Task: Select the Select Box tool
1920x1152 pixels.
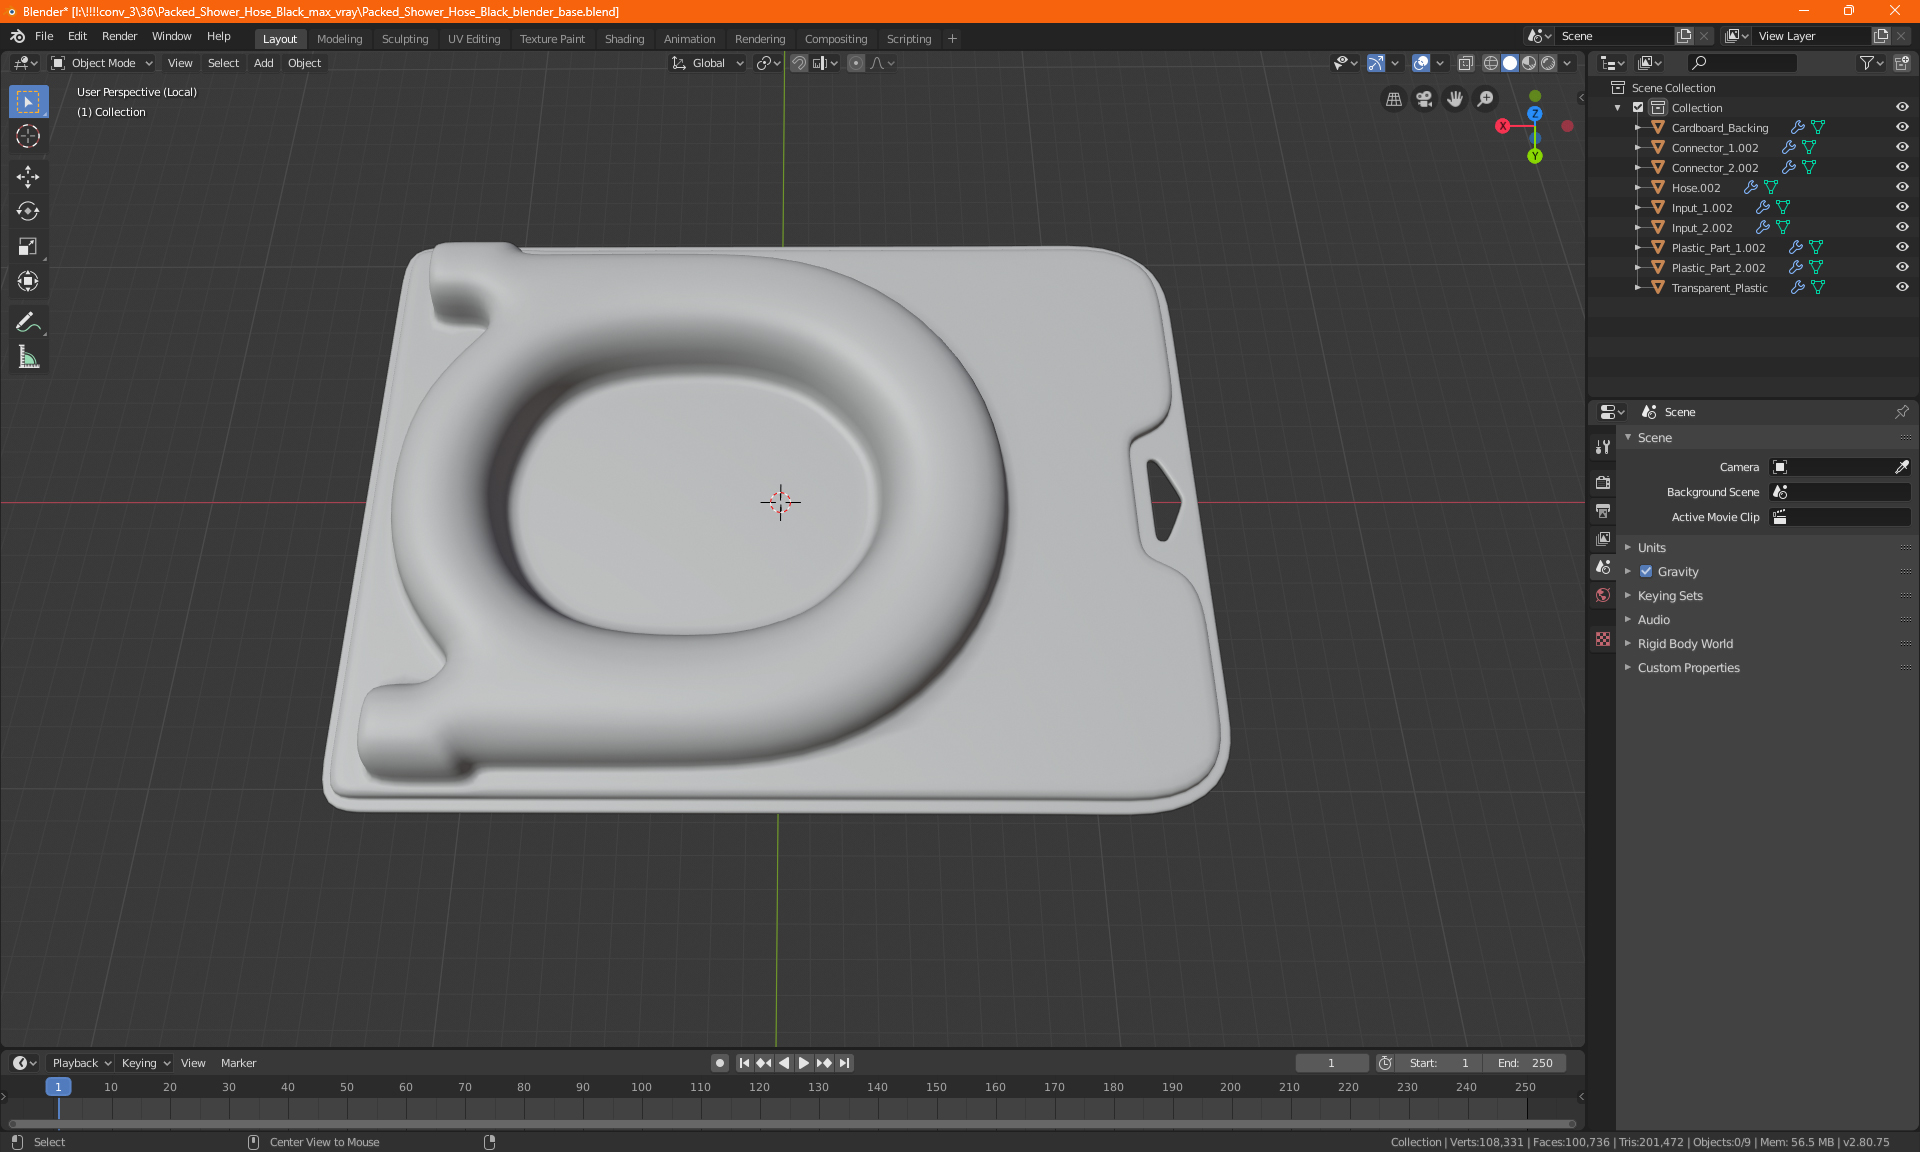Action: coord(28,102)
